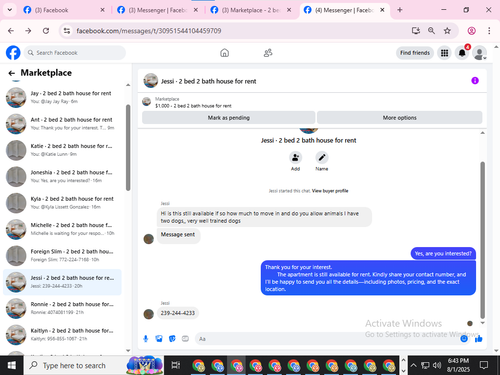Open the Facebook menu grid icon
This screenshot has height=375, width=500.
pos(444,53)
